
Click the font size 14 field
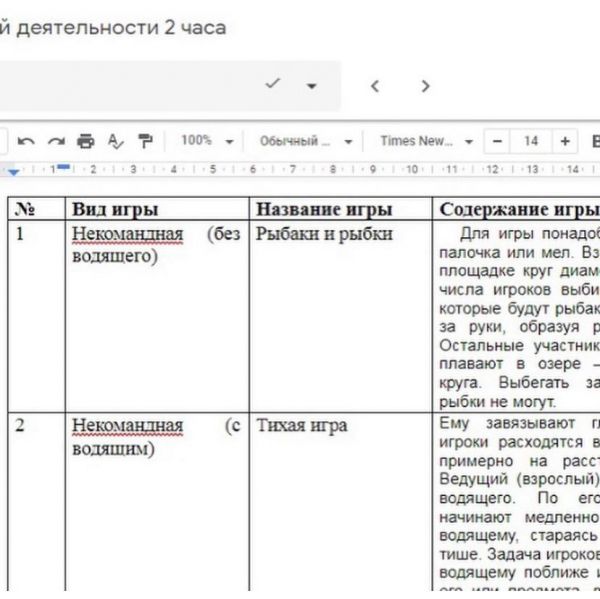click(x=531, y=141)
